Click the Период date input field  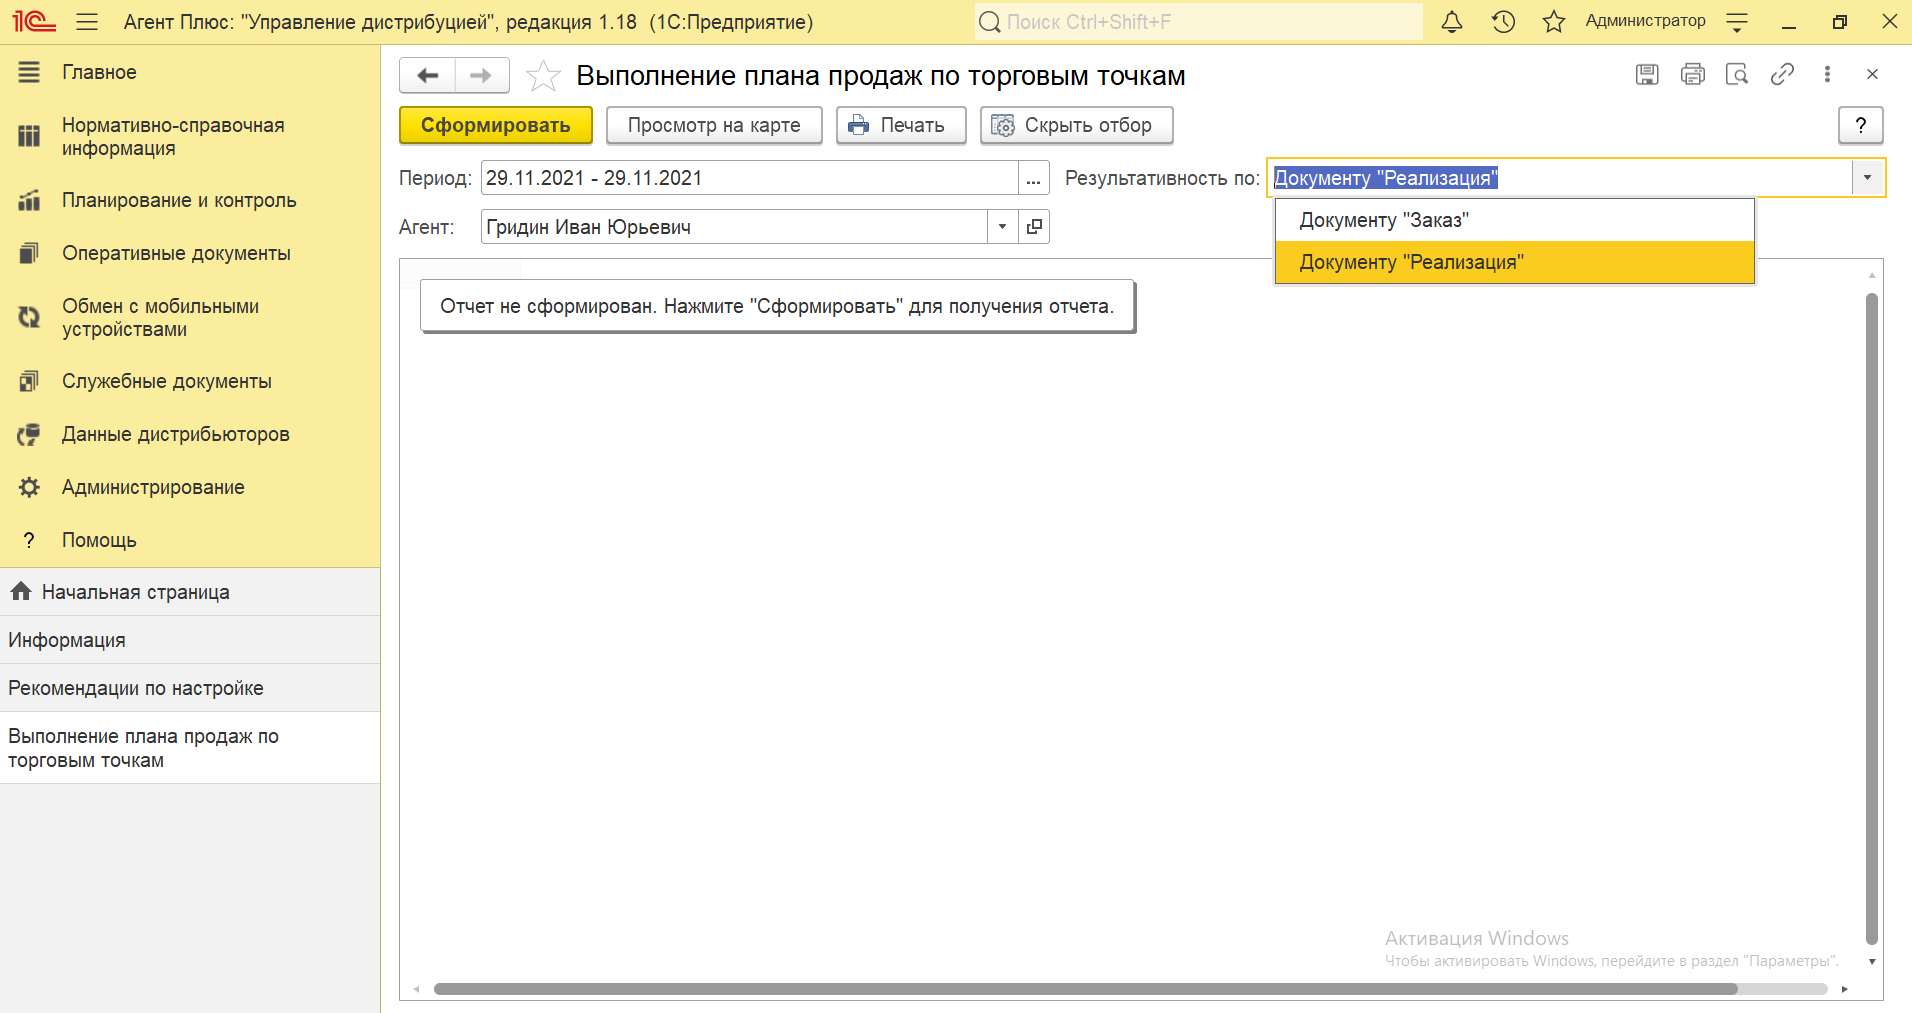point(748,178)
